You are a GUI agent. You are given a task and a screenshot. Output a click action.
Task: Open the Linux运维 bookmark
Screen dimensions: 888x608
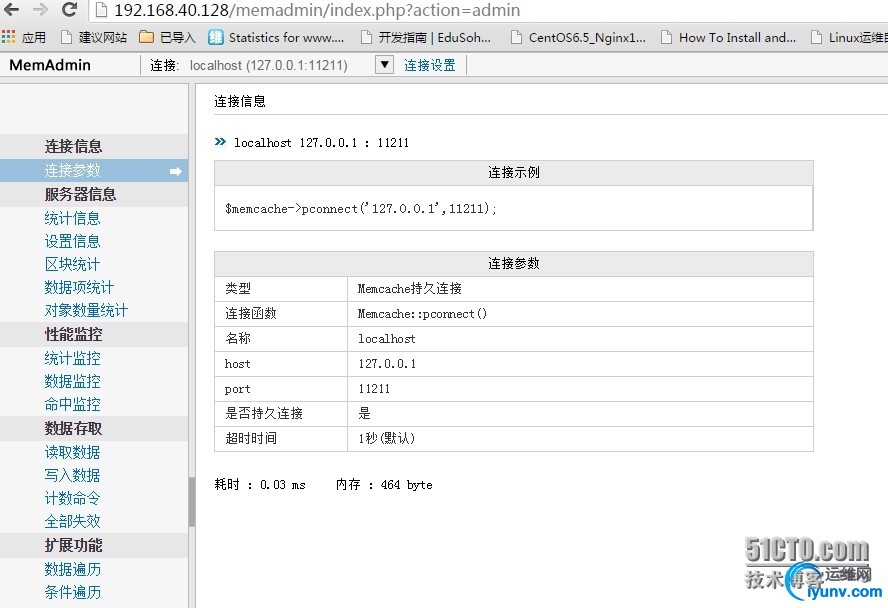(849, 37)
